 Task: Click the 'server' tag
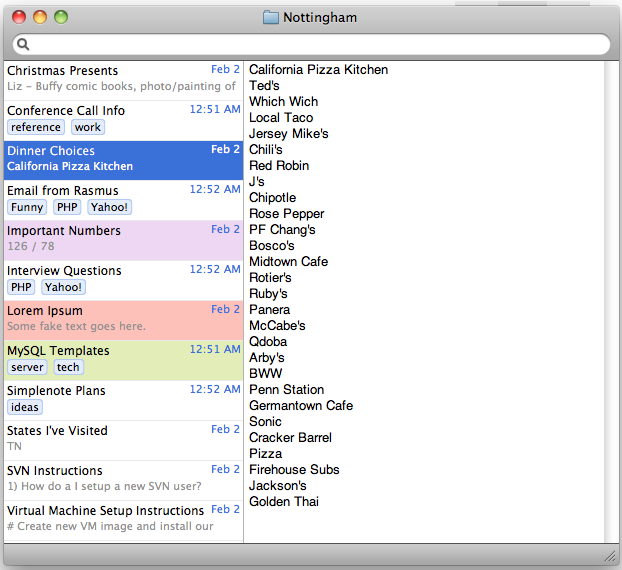[x=28, y=367]
